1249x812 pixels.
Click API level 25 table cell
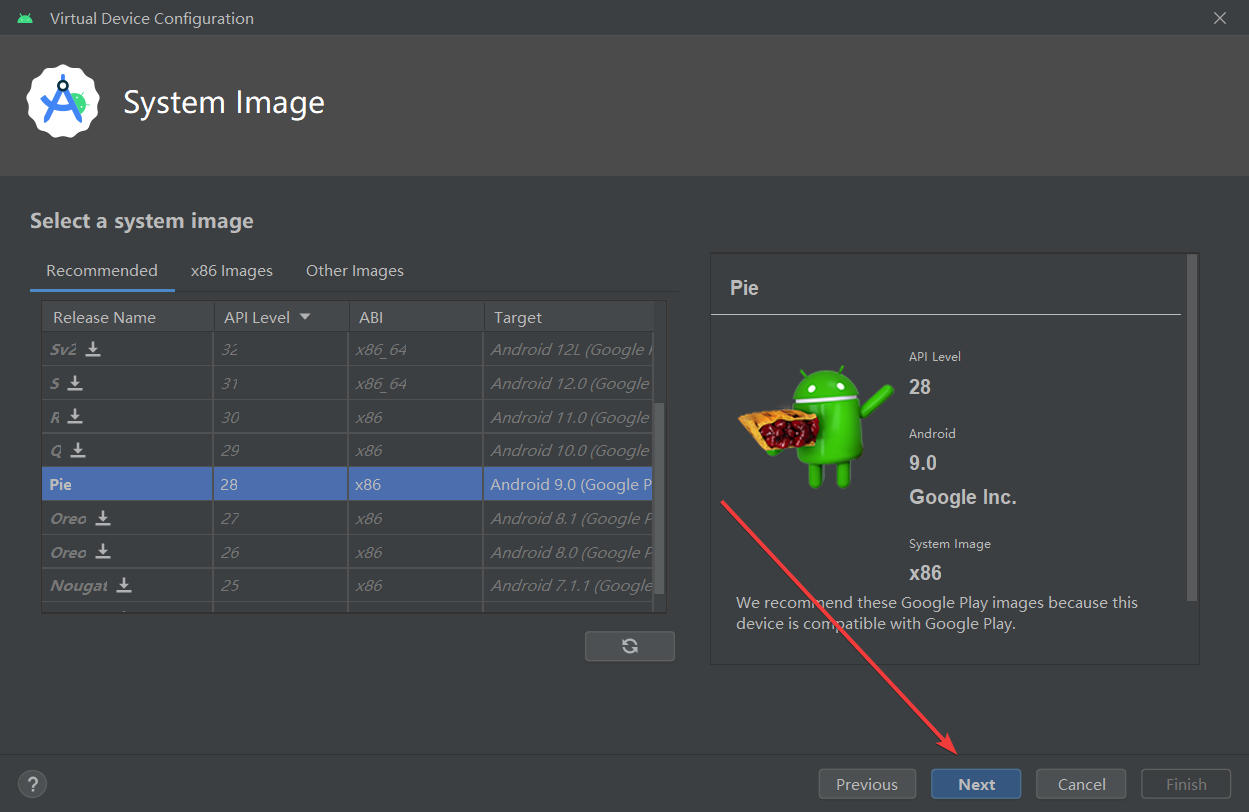point(281,585)
